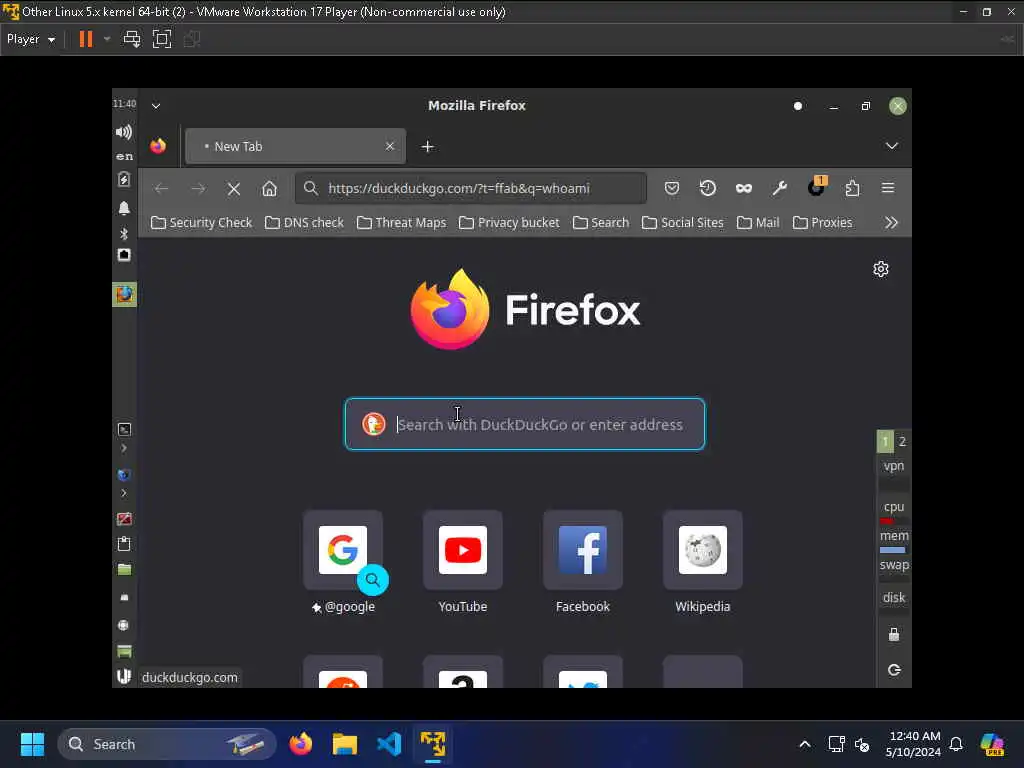Click the volume speaker icon in panel
The width and height of the screenshot is (1024, 768).
pyautogui.click(x=124, y=133)
